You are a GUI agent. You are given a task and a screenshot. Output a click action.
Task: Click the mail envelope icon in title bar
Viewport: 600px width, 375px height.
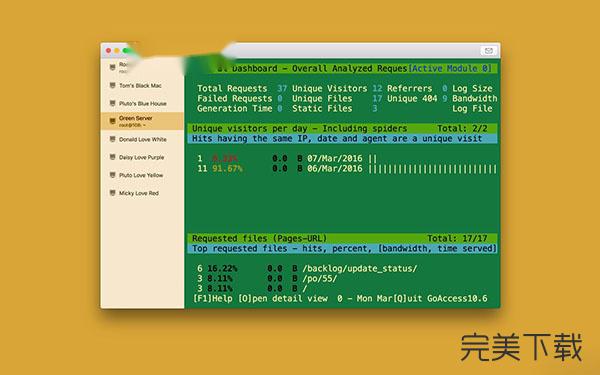[489, 51]
